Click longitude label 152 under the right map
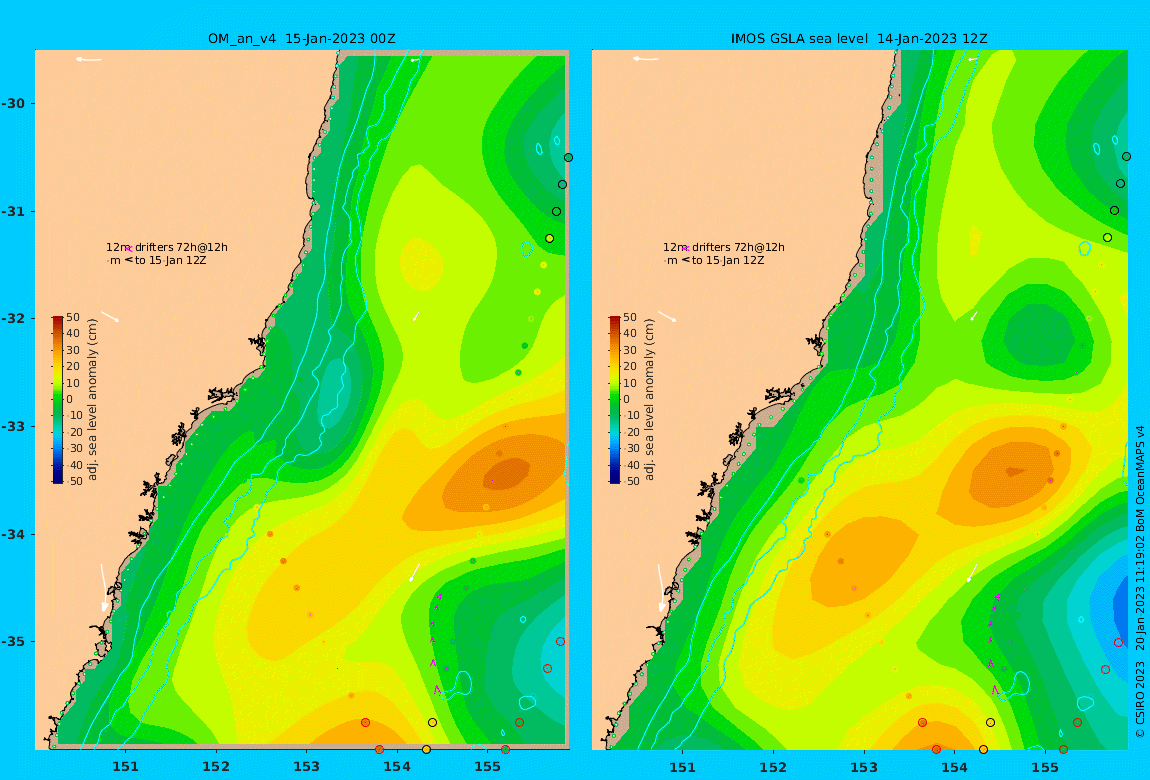 [773, 767]
